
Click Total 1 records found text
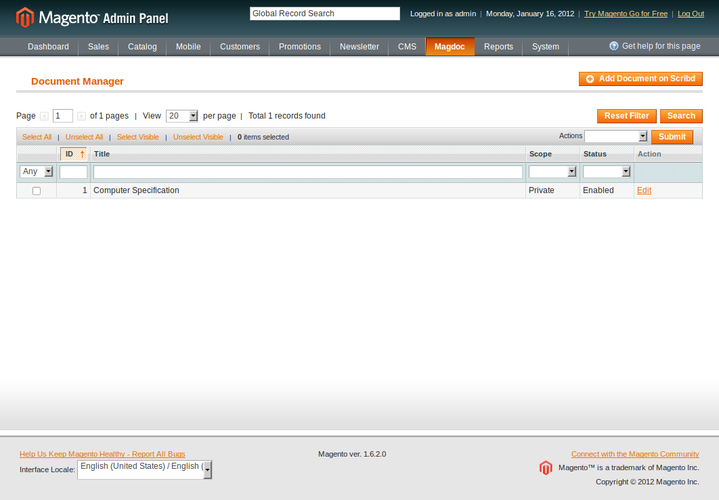(x=287, y=116)
